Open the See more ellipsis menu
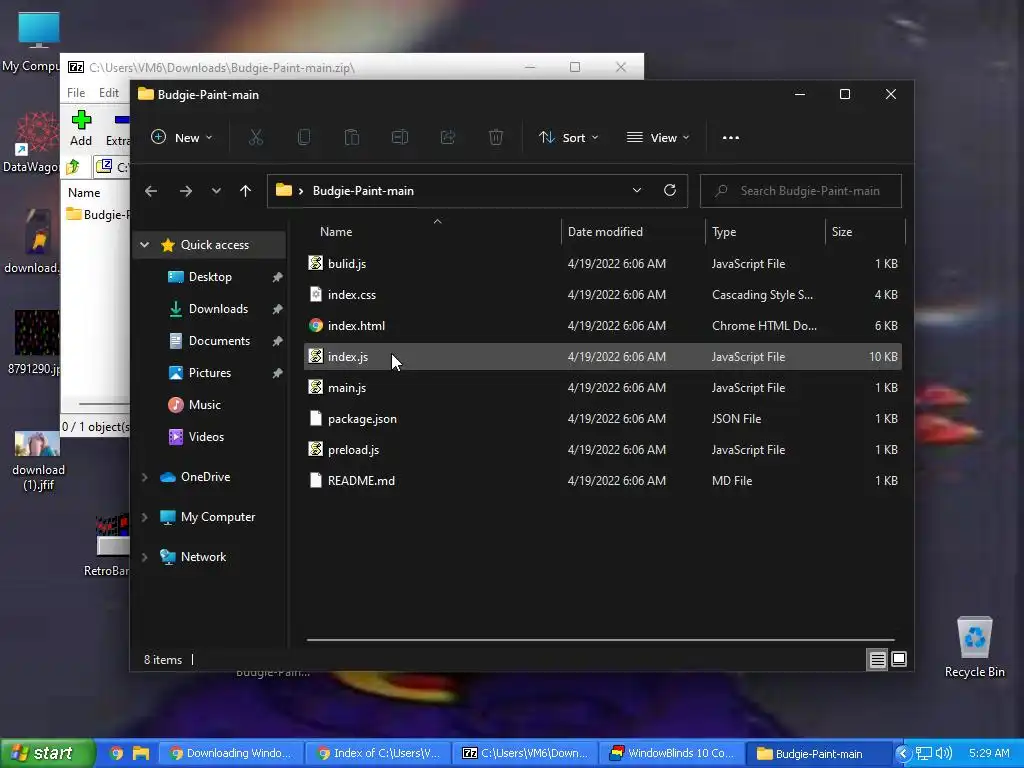 click(731, 138)
